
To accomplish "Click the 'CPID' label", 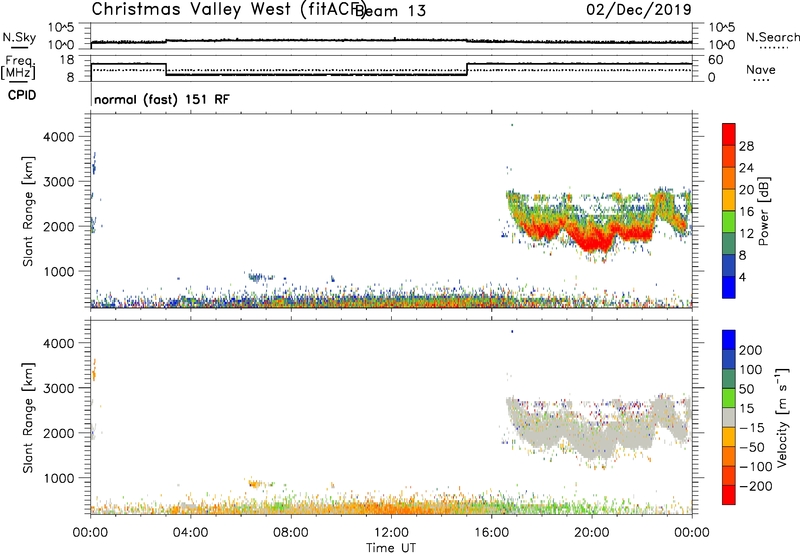I will pos(22,95).
